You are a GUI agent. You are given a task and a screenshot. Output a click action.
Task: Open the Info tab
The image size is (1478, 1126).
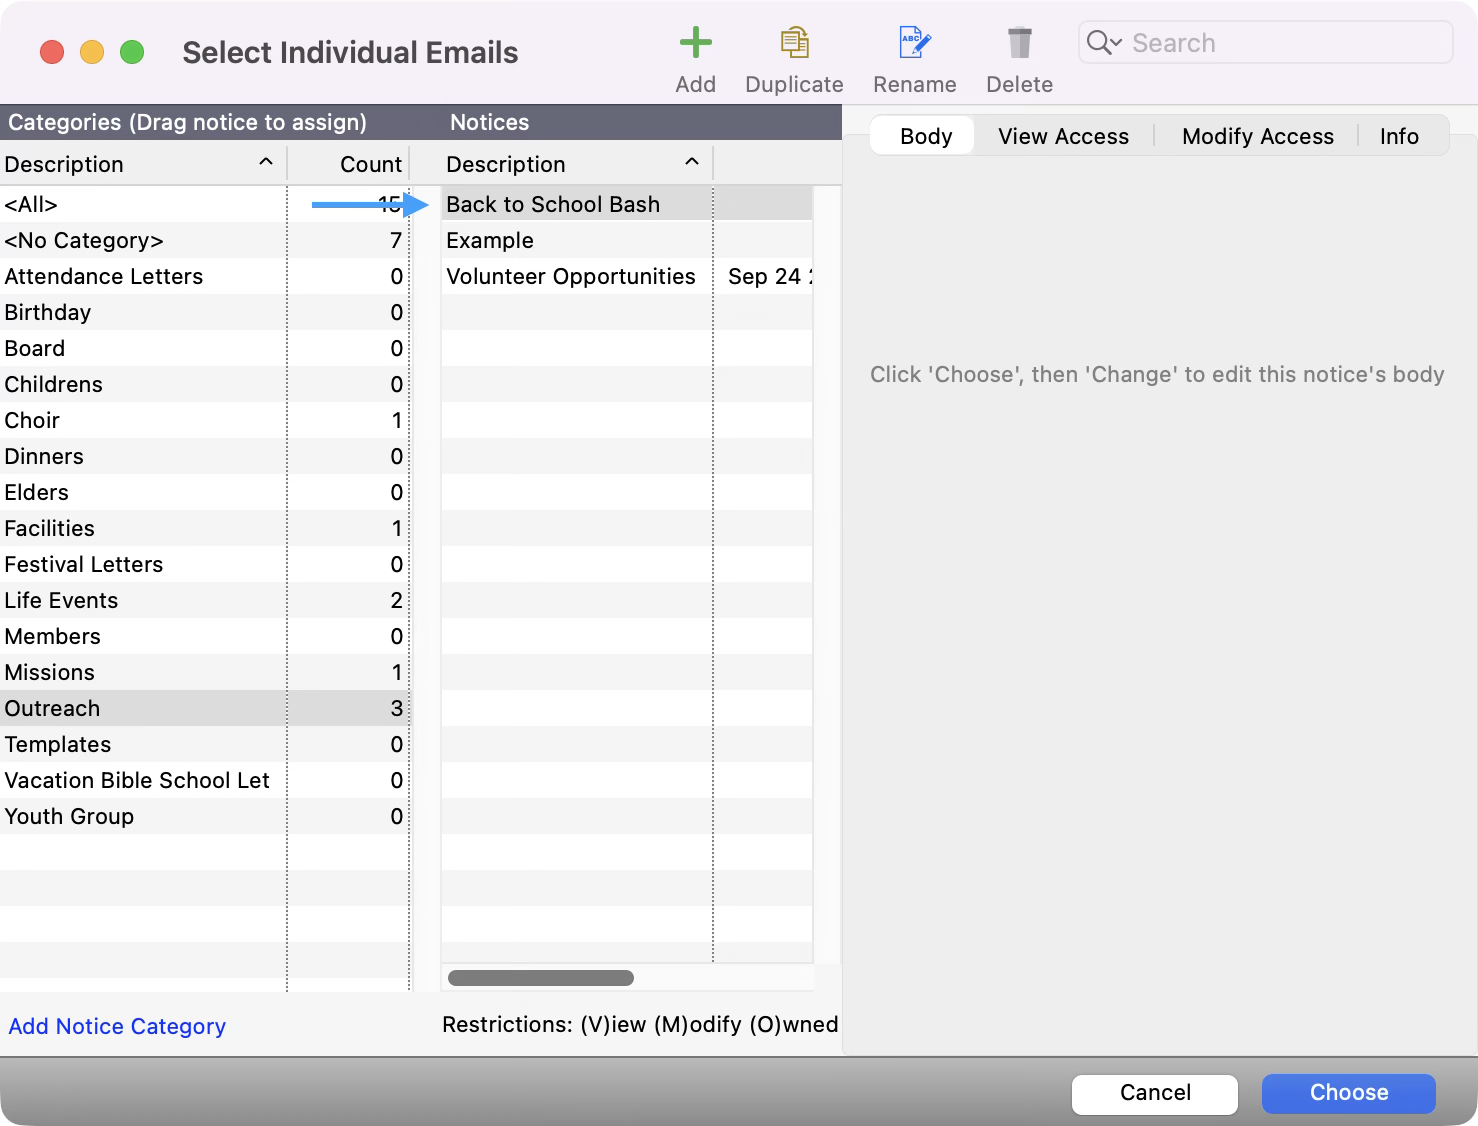coord(1399,136)
